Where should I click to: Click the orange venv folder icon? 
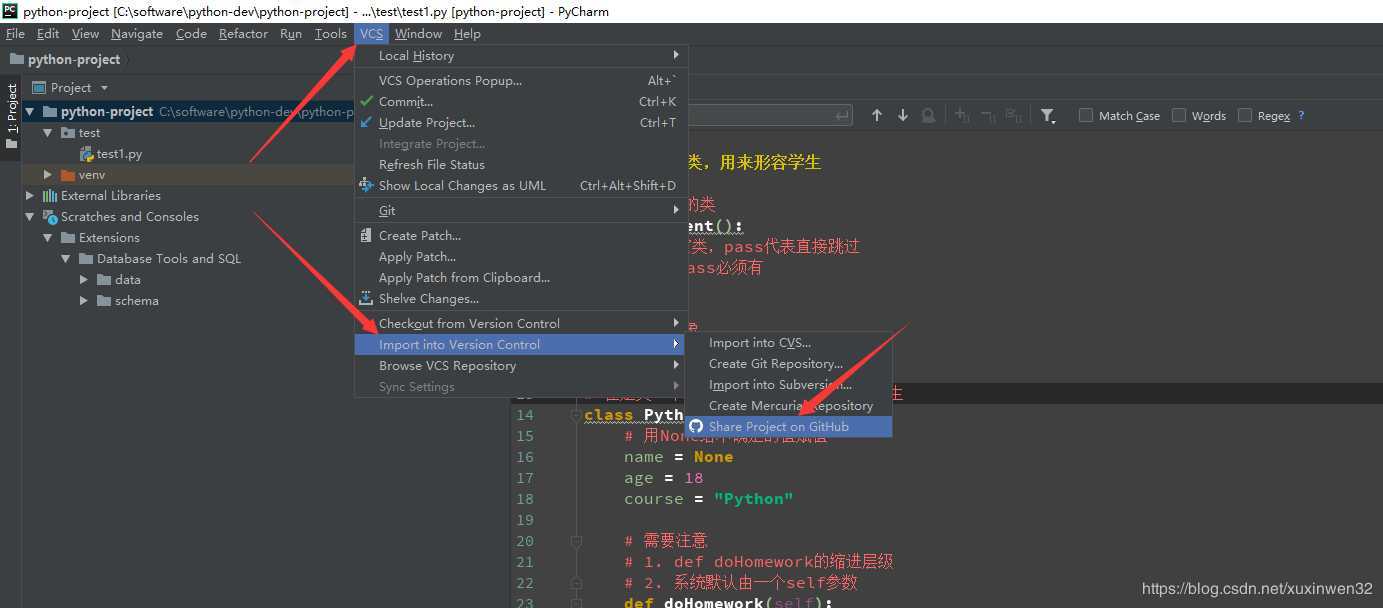click(68, 175)
